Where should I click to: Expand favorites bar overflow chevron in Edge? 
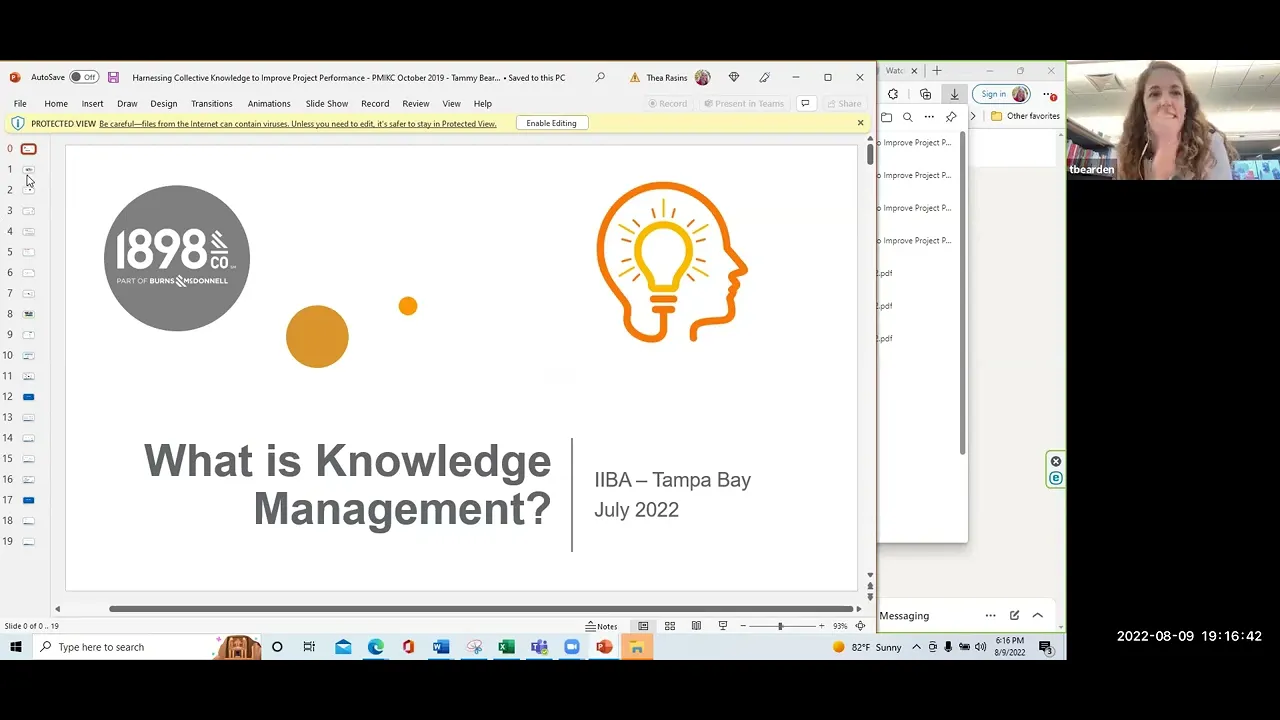click(x=973, y=116)
